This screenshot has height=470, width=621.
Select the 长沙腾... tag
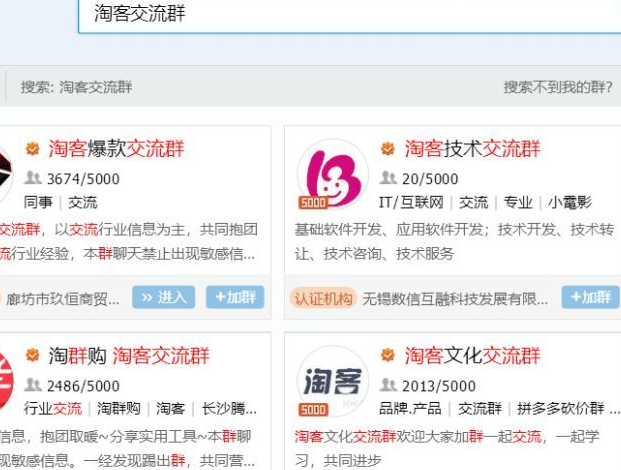[x=229, y=409]
